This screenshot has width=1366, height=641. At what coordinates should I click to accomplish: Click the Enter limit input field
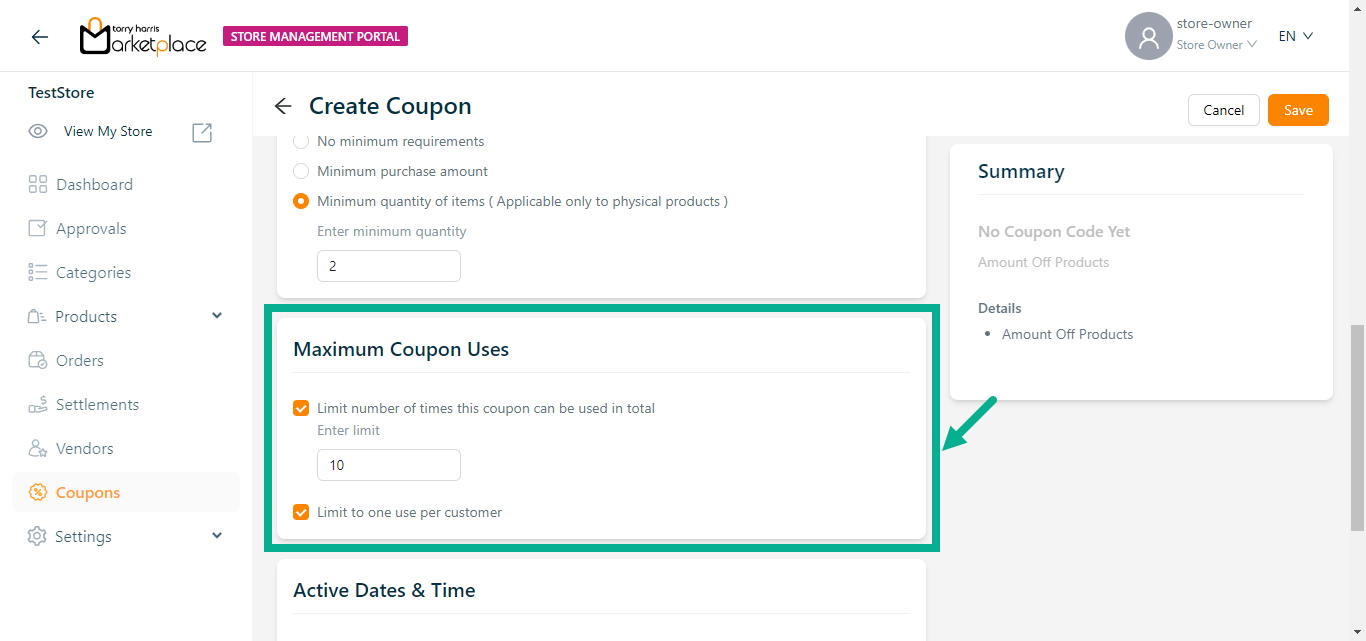[x=389, y=465]
